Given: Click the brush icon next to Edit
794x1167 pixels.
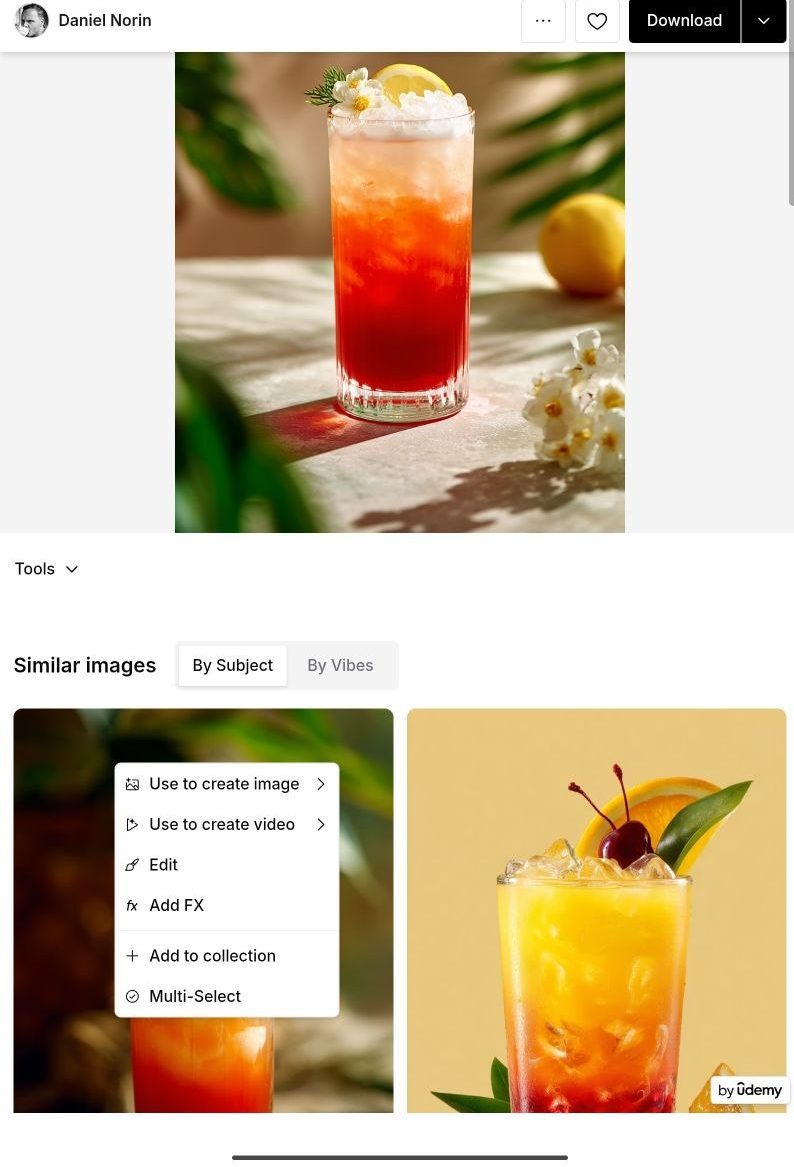Looking at the screenshot, I should point(132,865).
